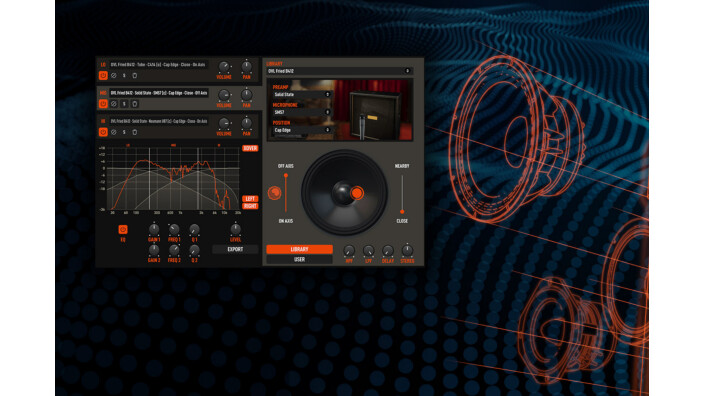Viewport: 704px width, 396px height.
Task: Click the MID slot Volume knob
Action: 224,95
